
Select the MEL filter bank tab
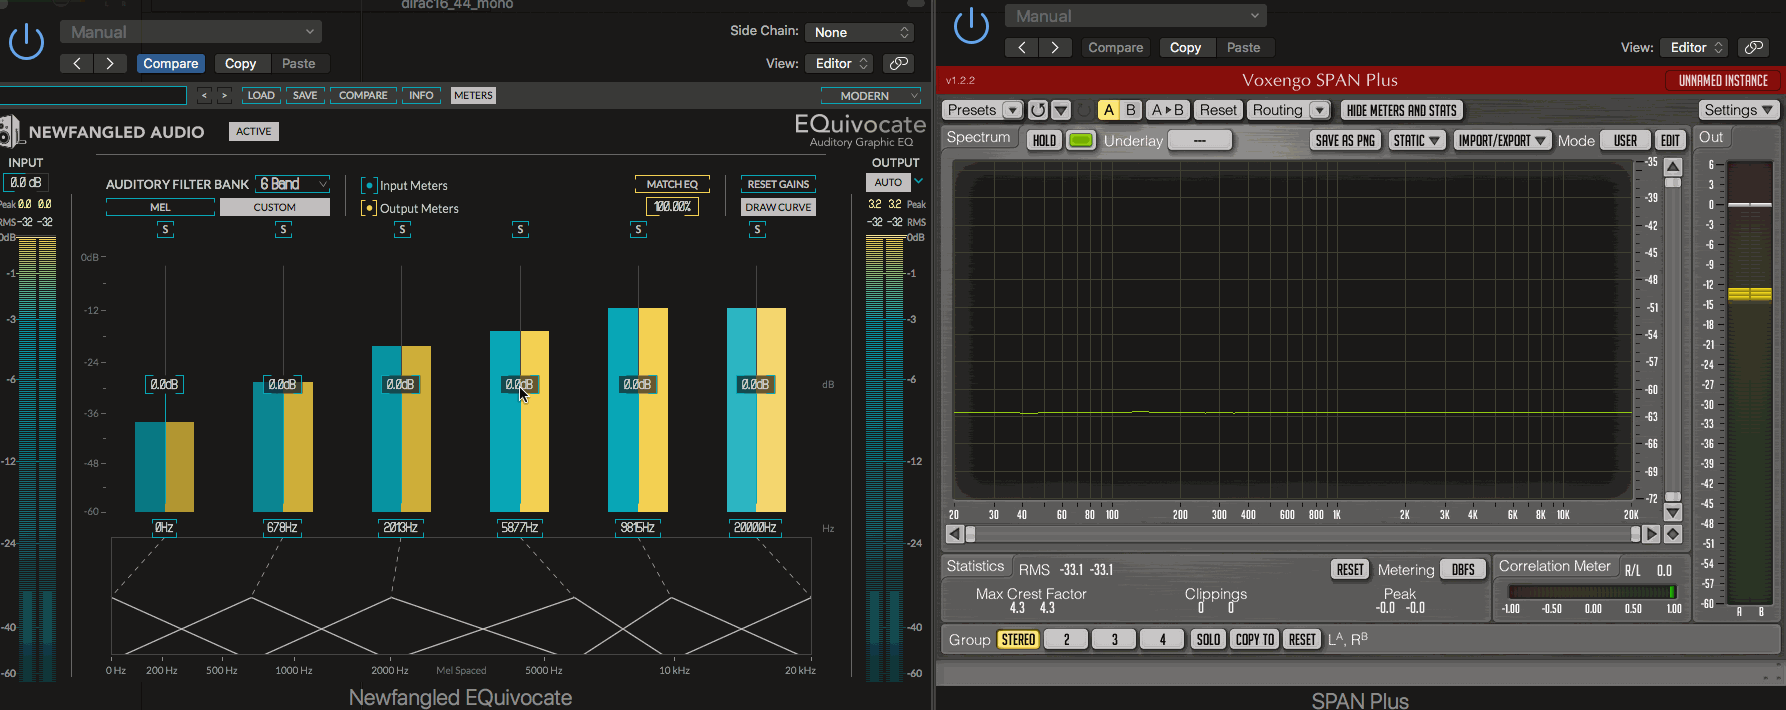click(160, 207)
